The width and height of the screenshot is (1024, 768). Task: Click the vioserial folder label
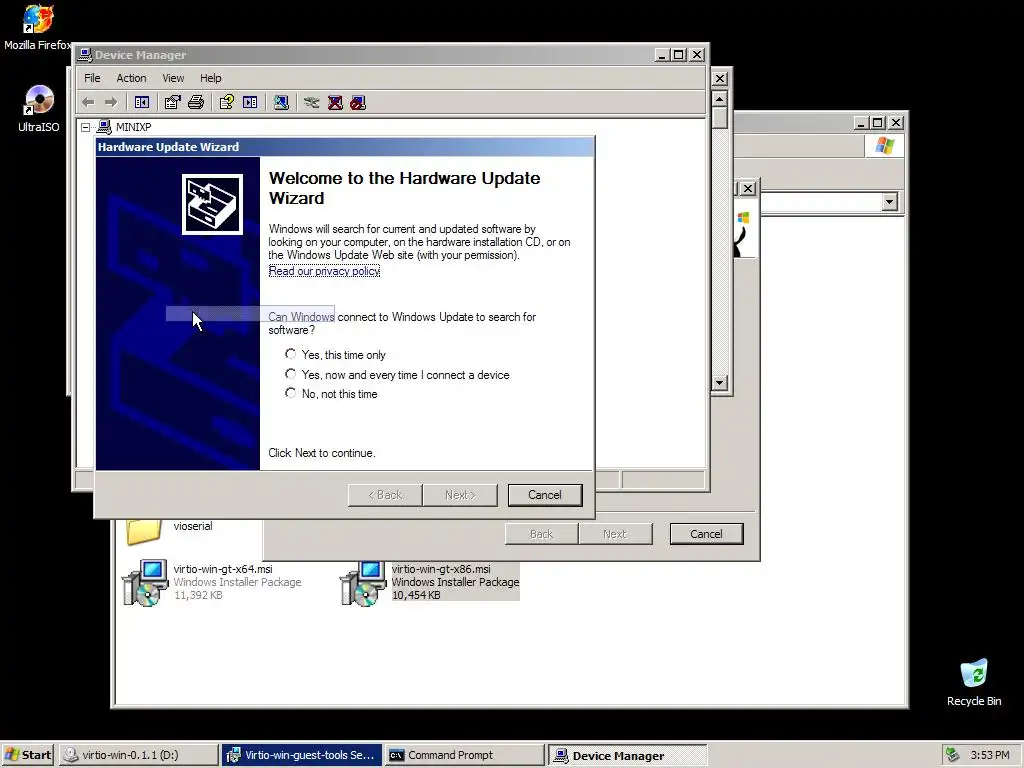pos(193,526)
